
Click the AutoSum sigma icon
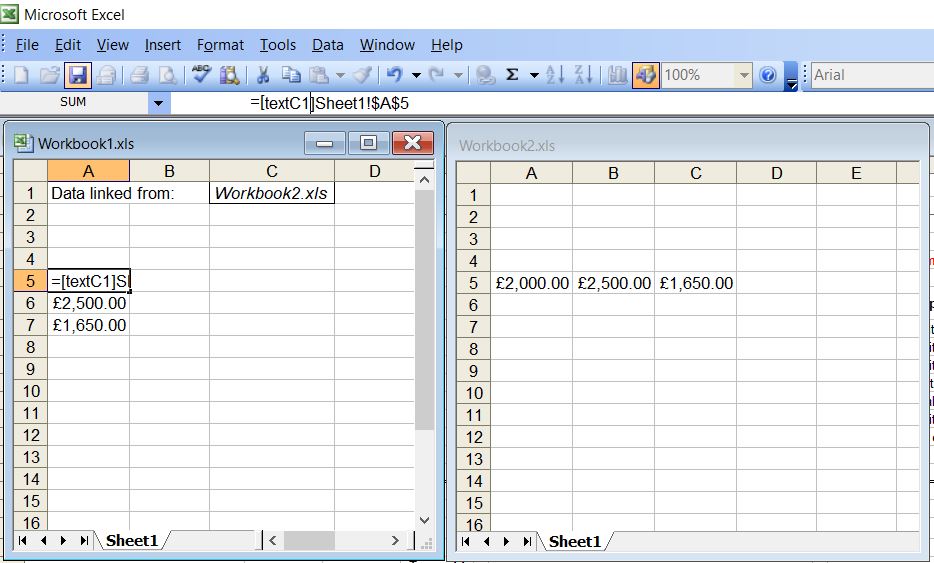pos(512,75)
